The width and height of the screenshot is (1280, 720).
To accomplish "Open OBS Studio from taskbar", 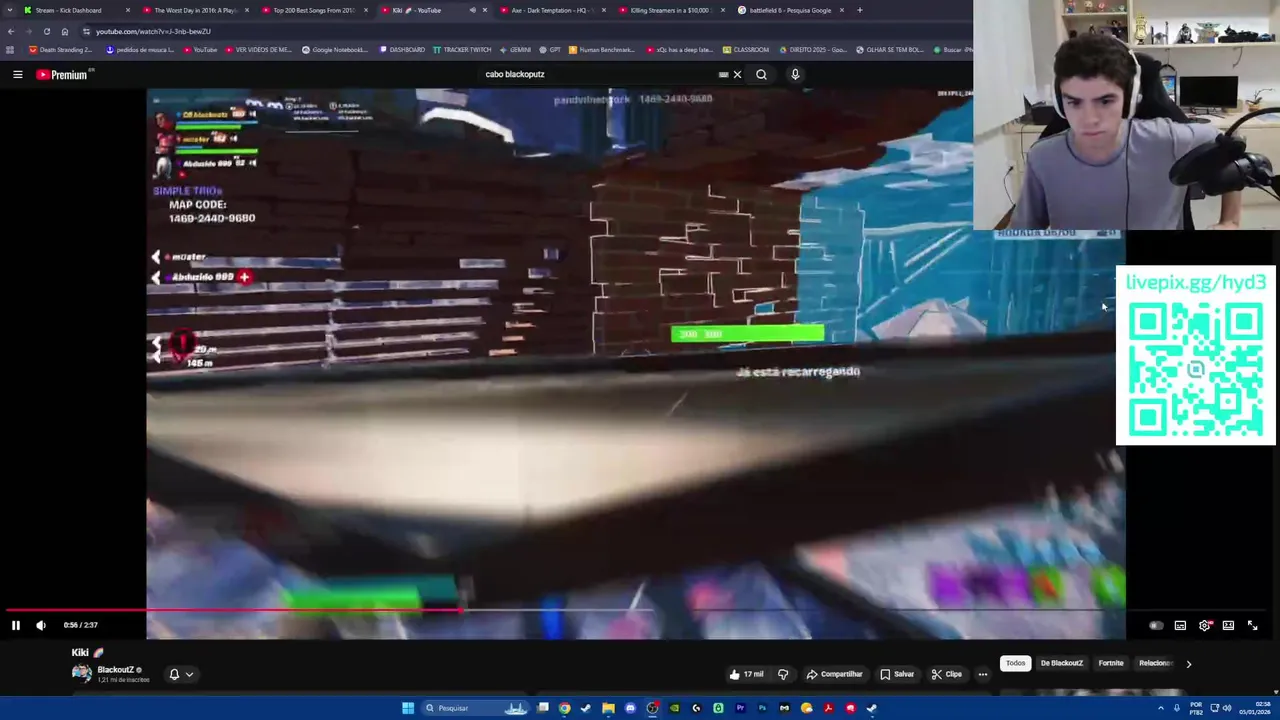I will (652, 708).
